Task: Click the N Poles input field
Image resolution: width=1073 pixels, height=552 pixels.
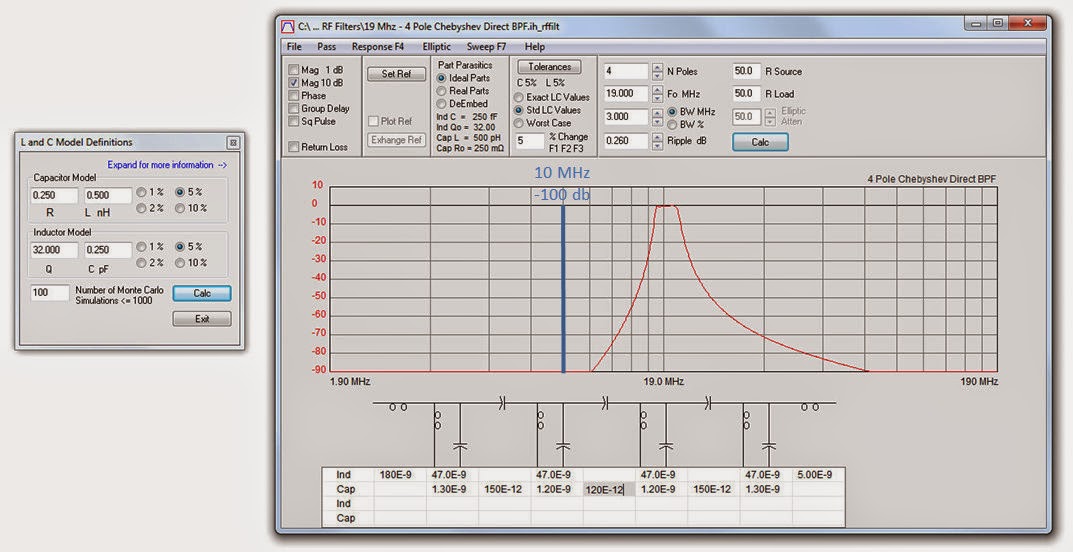Action: (x=626, y=71)
